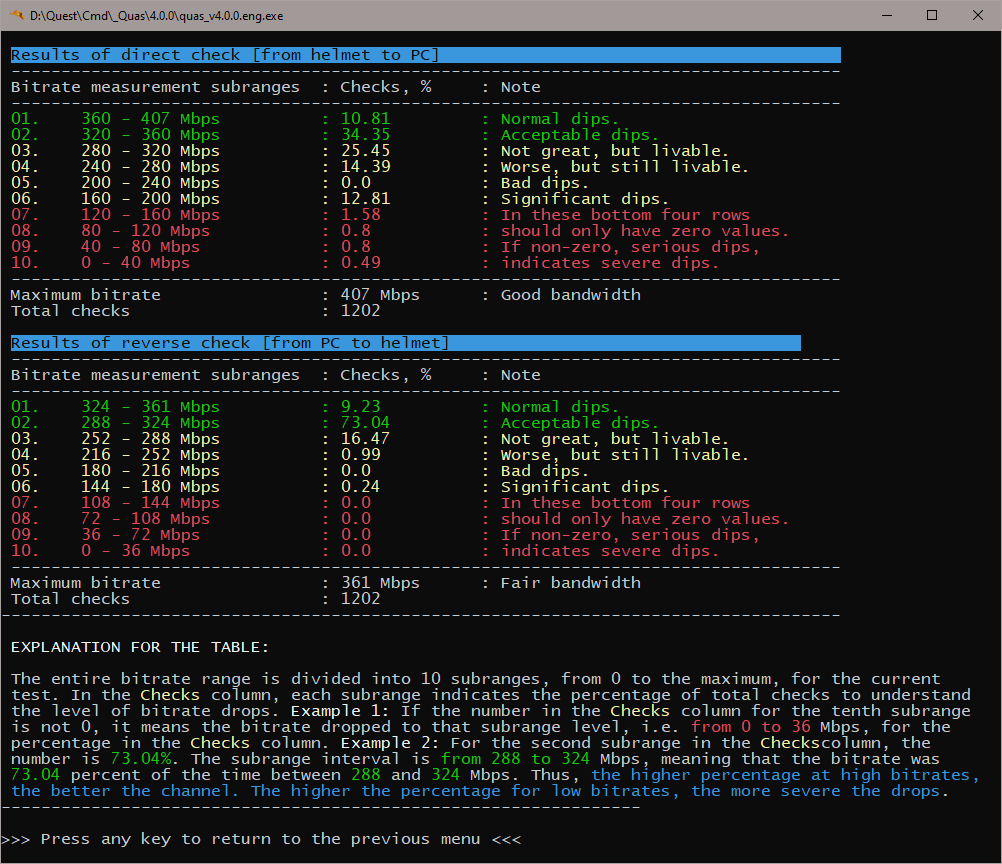Click '73.04%' green text in explanation

pyautogui.click(x=141, y=759)
